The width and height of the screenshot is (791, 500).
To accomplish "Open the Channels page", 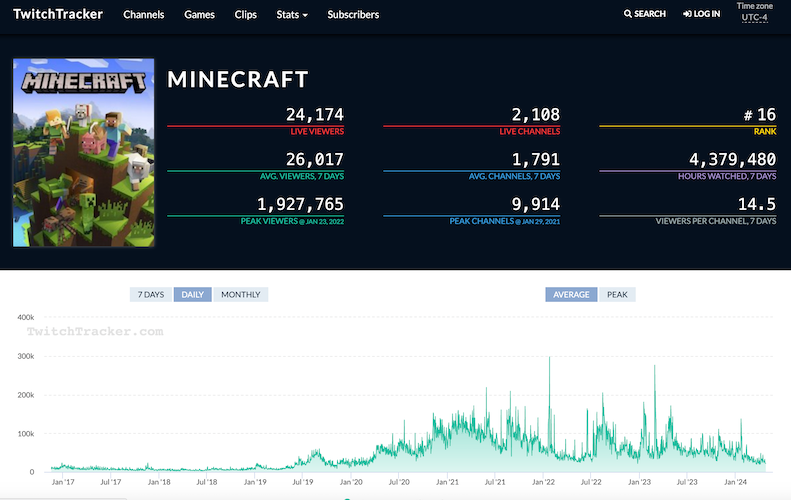I will [143, 15].
